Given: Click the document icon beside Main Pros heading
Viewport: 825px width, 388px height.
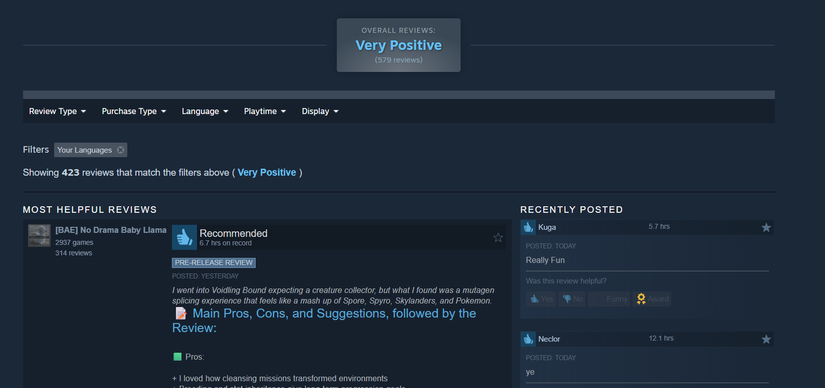Looking at the screenshot, I should 180,313.
